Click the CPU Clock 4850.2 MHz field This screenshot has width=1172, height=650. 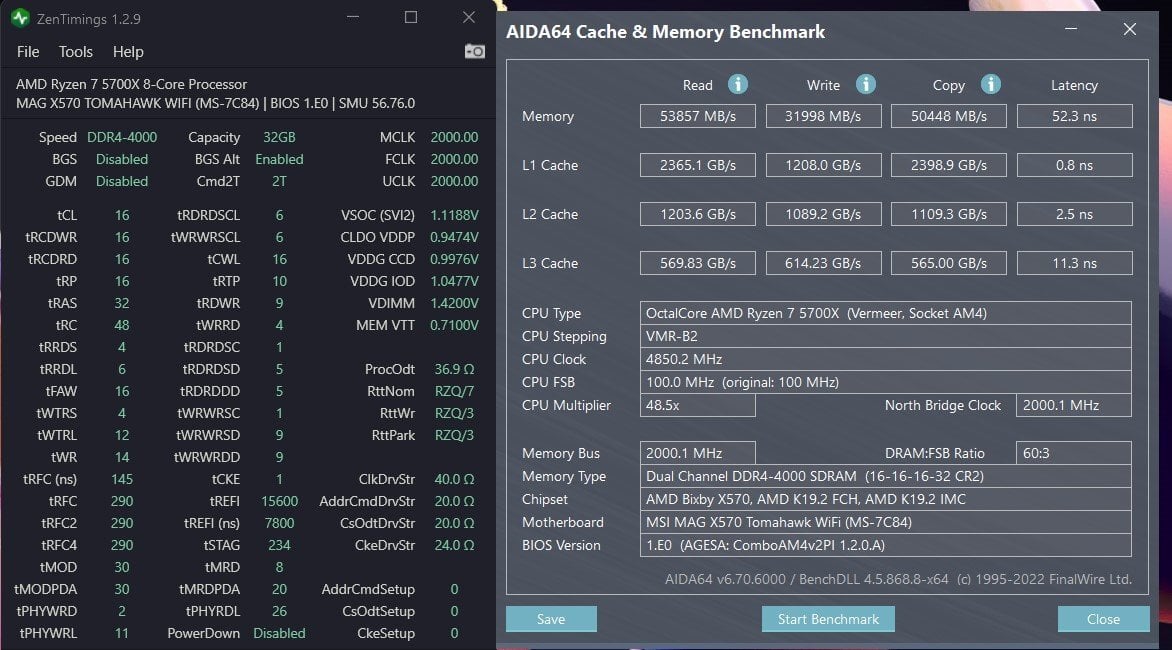point(886,359)
